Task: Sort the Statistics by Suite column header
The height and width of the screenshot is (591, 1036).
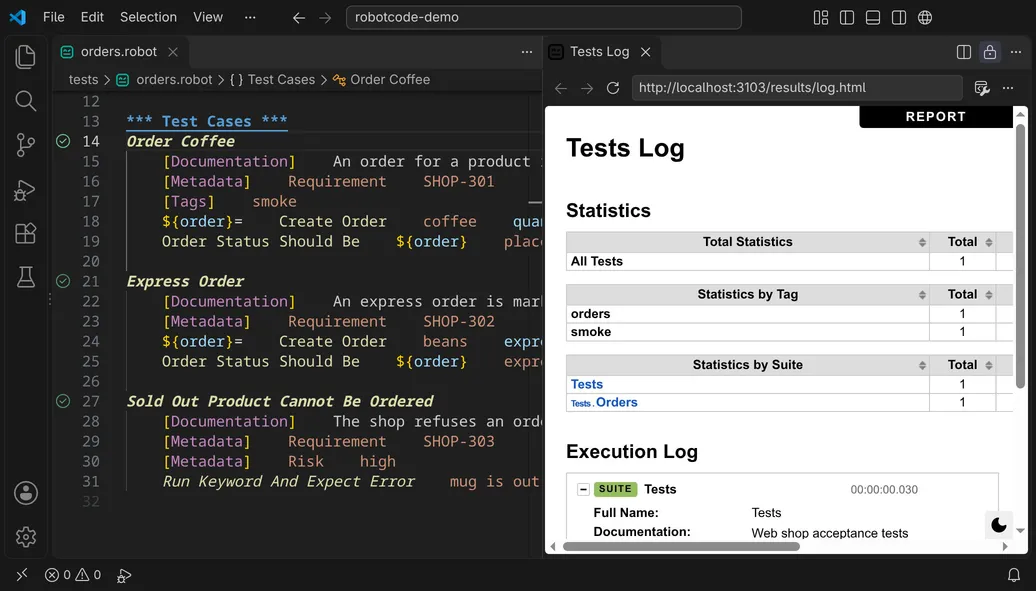Action: click(748, 365)
